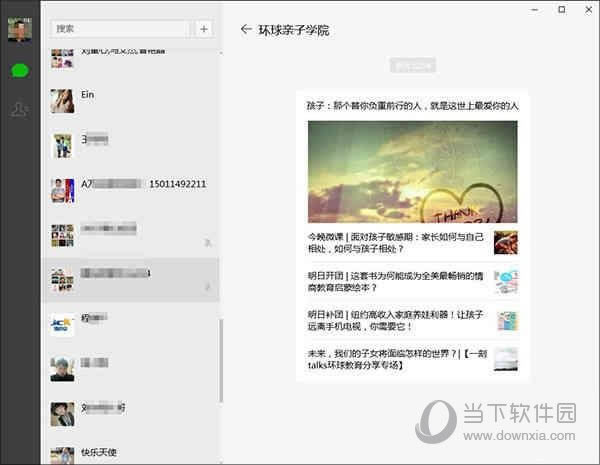Image resolution: width=600 pixels, height=465 pixels.
Task: Minimize the WeChat window
Action: [x=533, y=10]
